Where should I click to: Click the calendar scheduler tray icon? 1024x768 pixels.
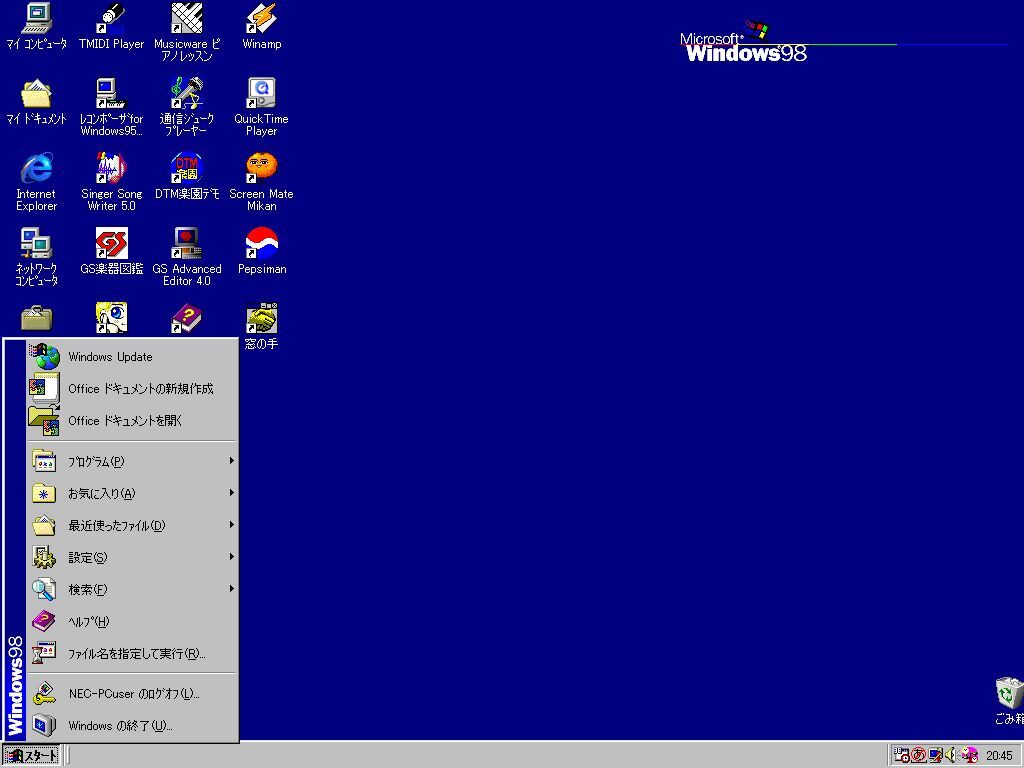(x=903, y=755)
